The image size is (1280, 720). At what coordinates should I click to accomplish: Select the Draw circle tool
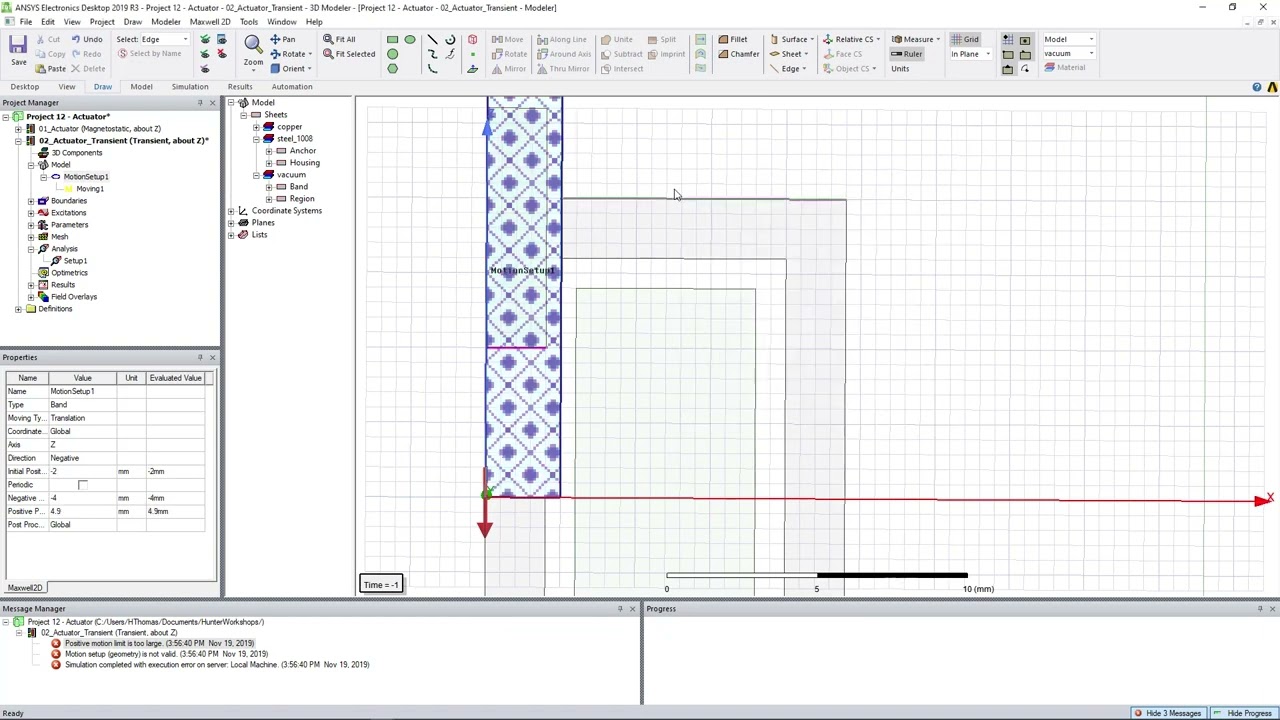click(392, 53)
